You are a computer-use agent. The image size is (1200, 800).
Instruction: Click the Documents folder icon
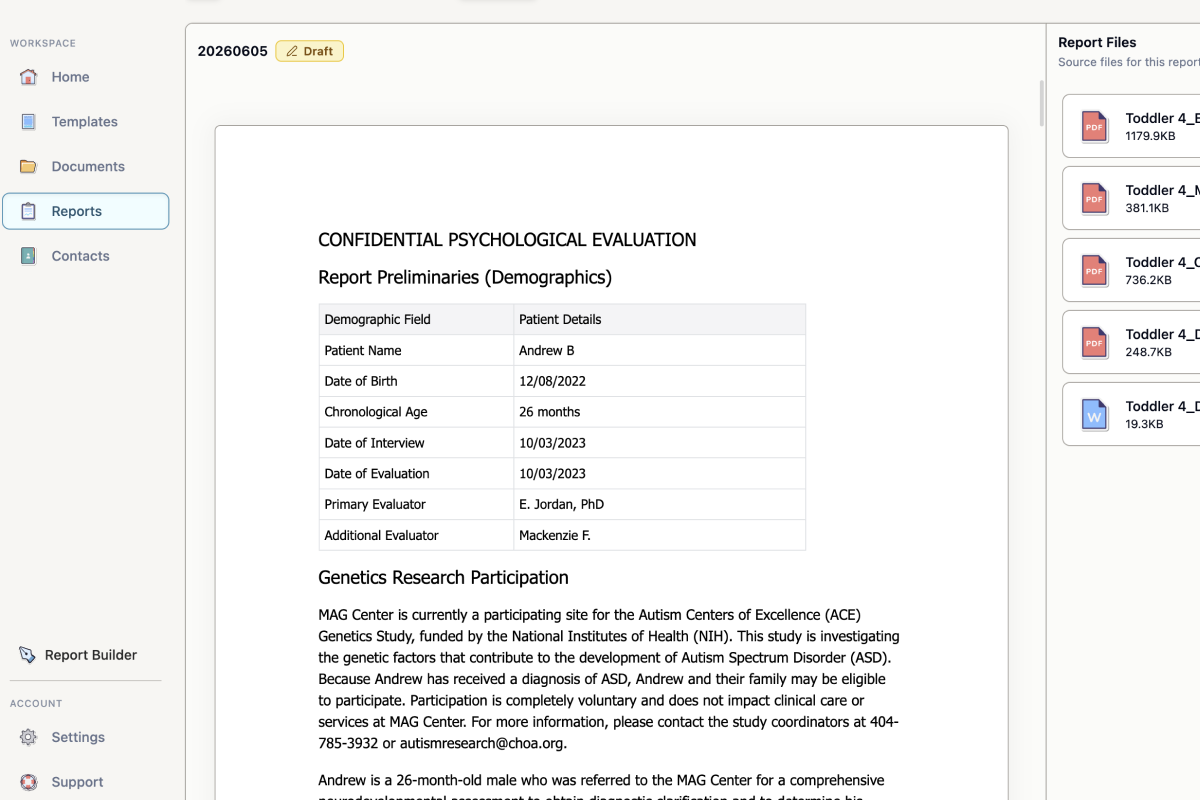click(28, 167)
